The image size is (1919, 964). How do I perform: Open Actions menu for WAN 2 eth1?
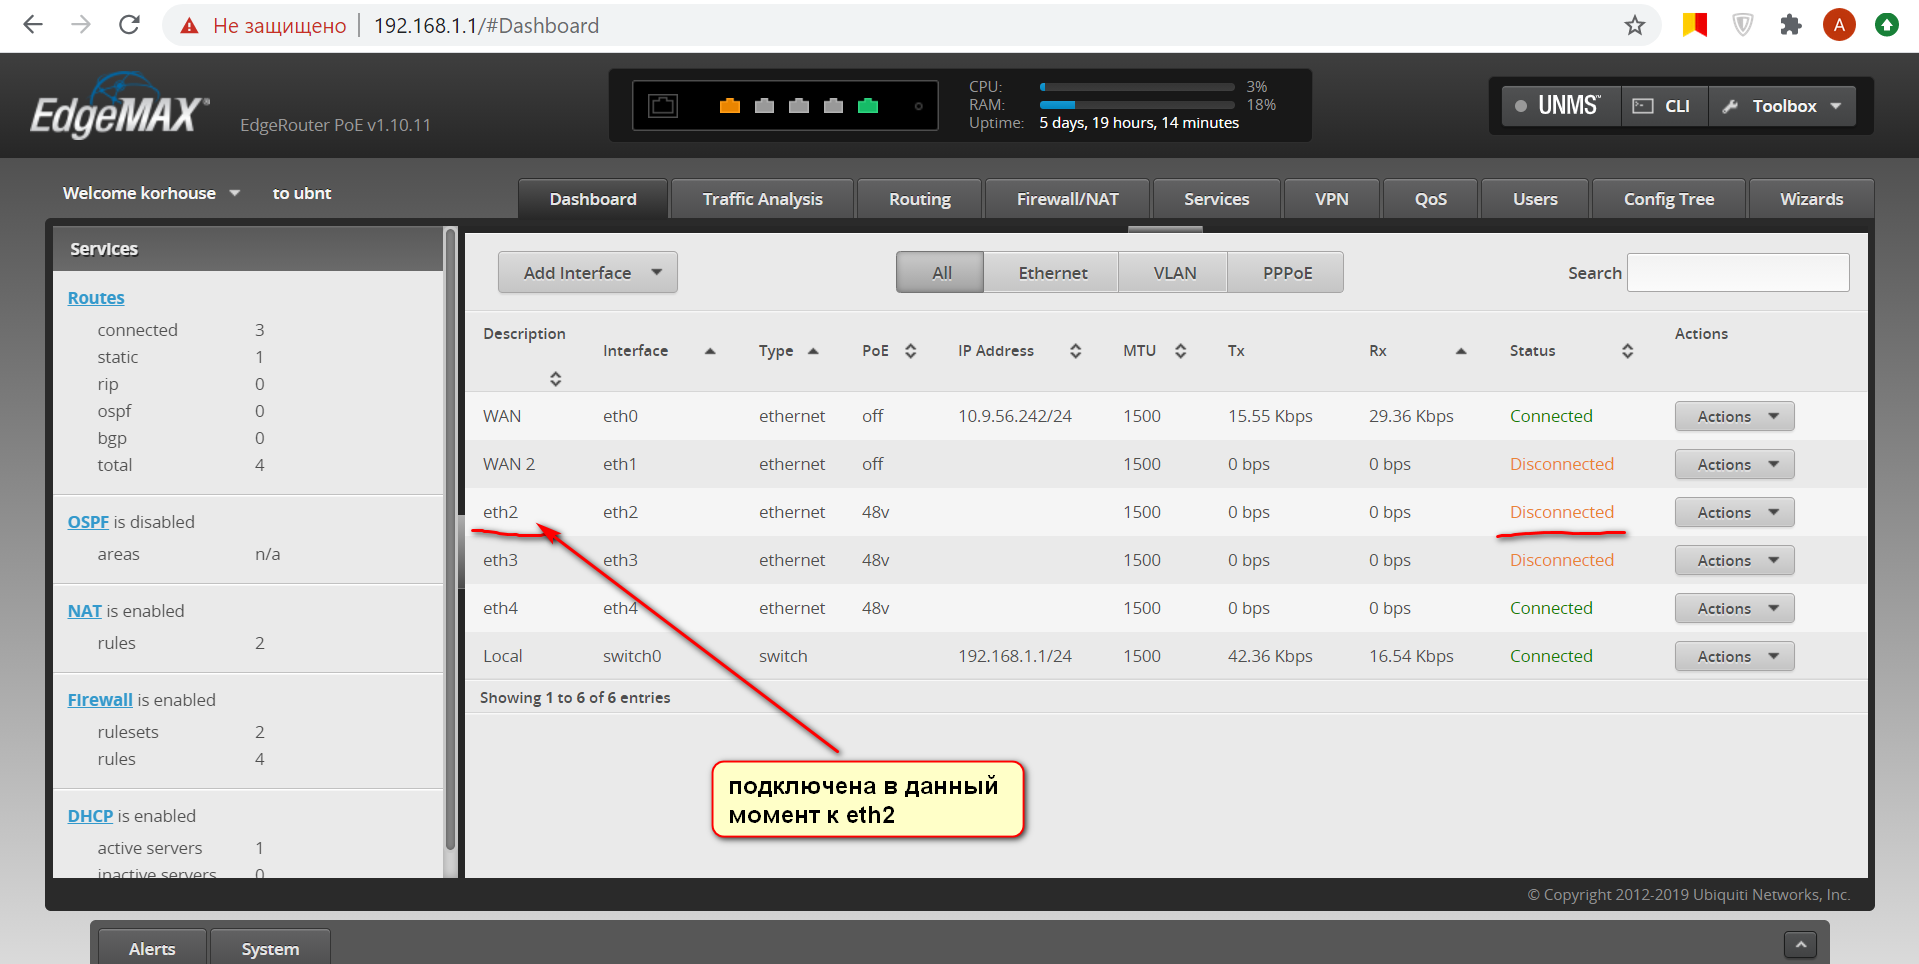pos(1735,464)
